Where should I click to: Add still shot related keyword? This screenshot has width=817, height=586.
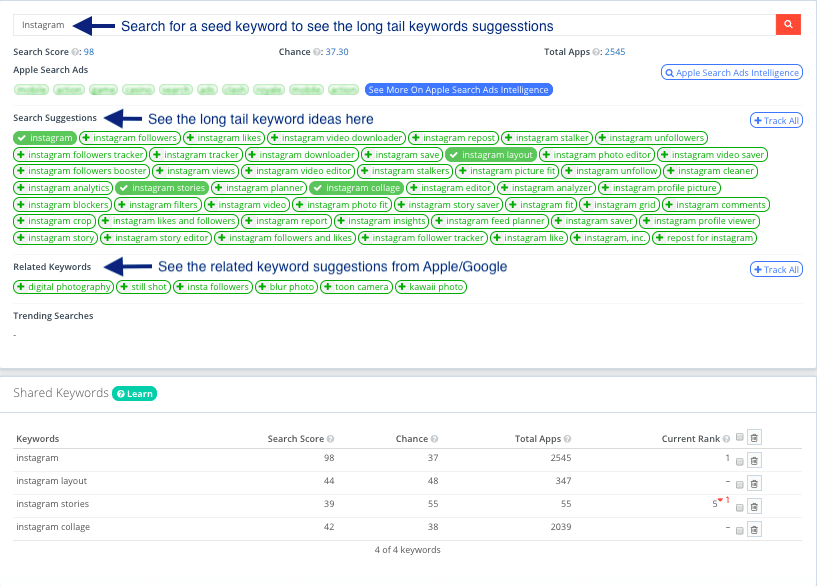click(143, 287)
